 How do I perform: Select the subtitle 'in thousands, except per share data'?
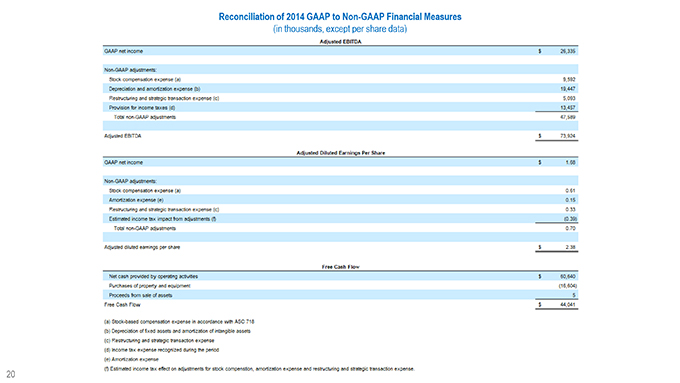pos(340,29)
